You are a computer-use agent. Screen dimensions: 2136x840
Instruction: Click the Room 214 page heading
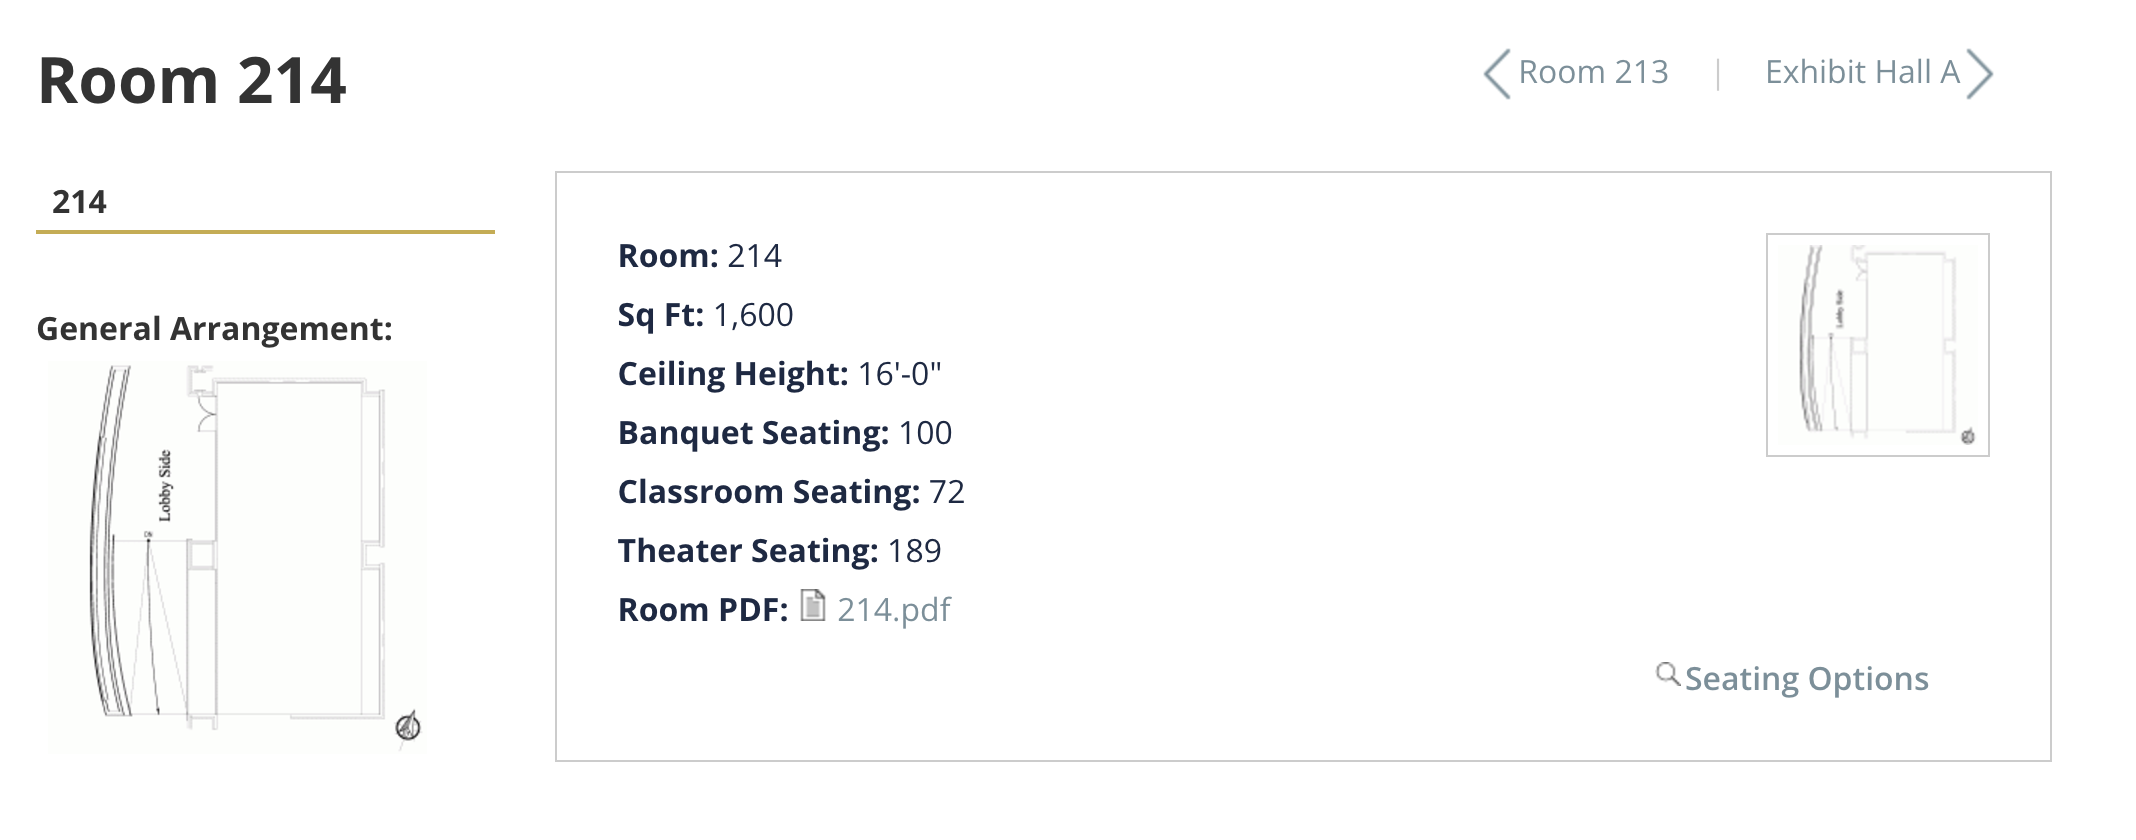(192, 81)
